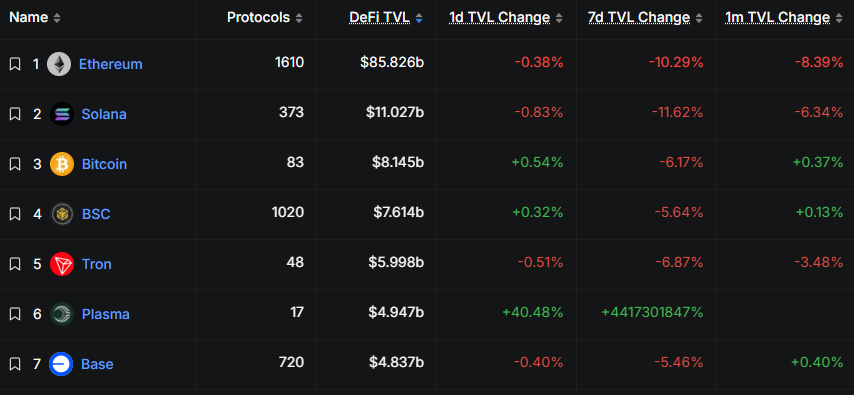Open the Plasma chain page link
The image size is (854, 395).
point(106,314)
